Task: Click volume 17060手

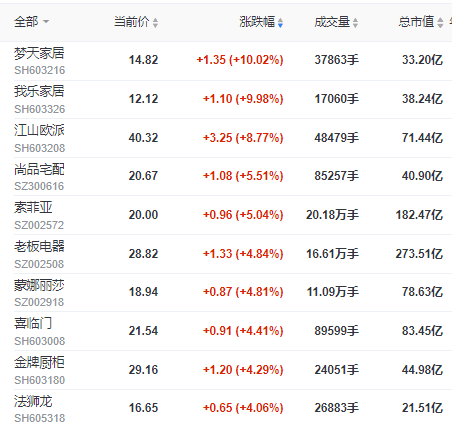Action: pyautogui.click(x=336, y=99)
